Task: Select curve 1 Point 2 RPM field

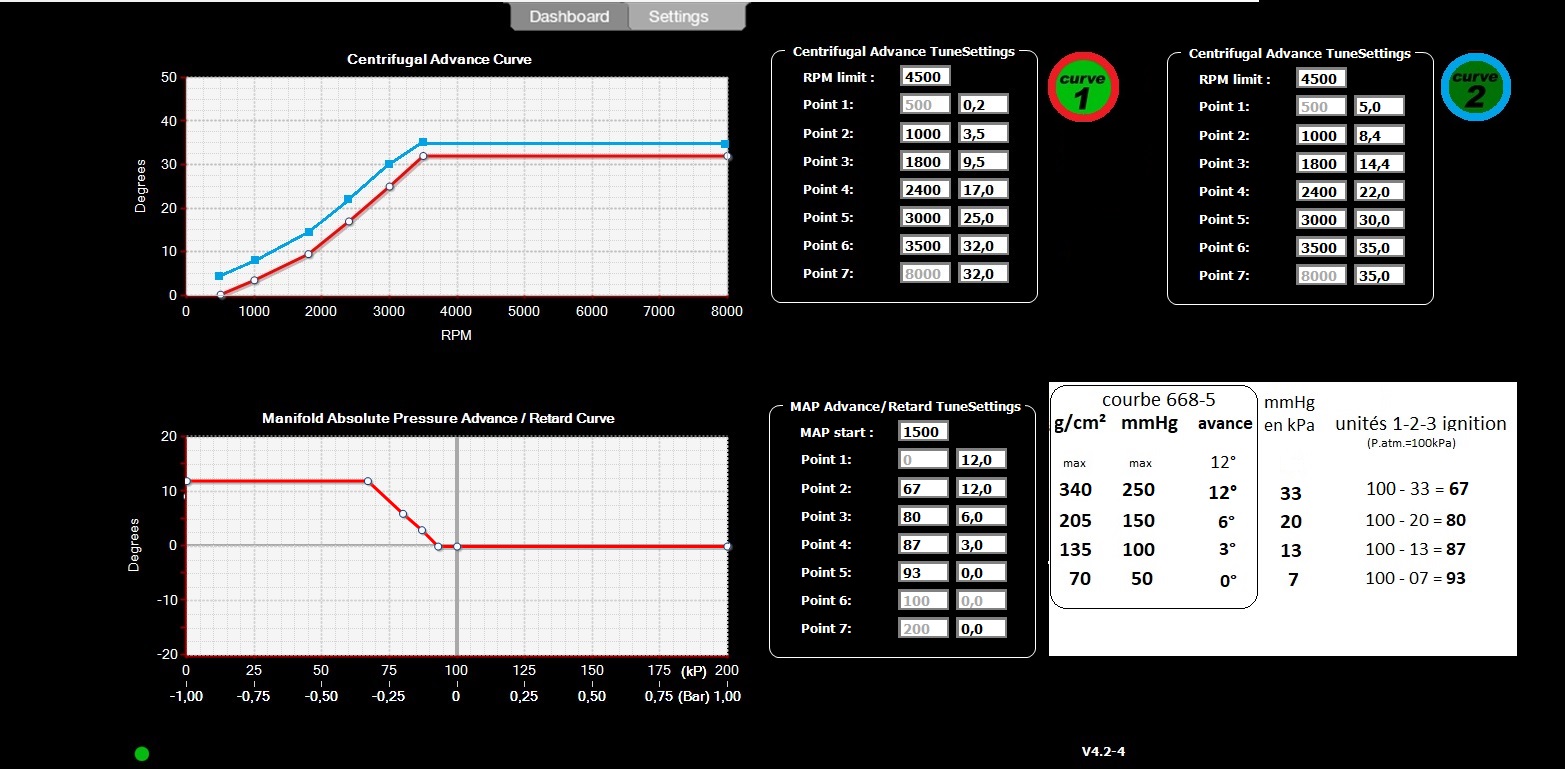Action: 925,133
